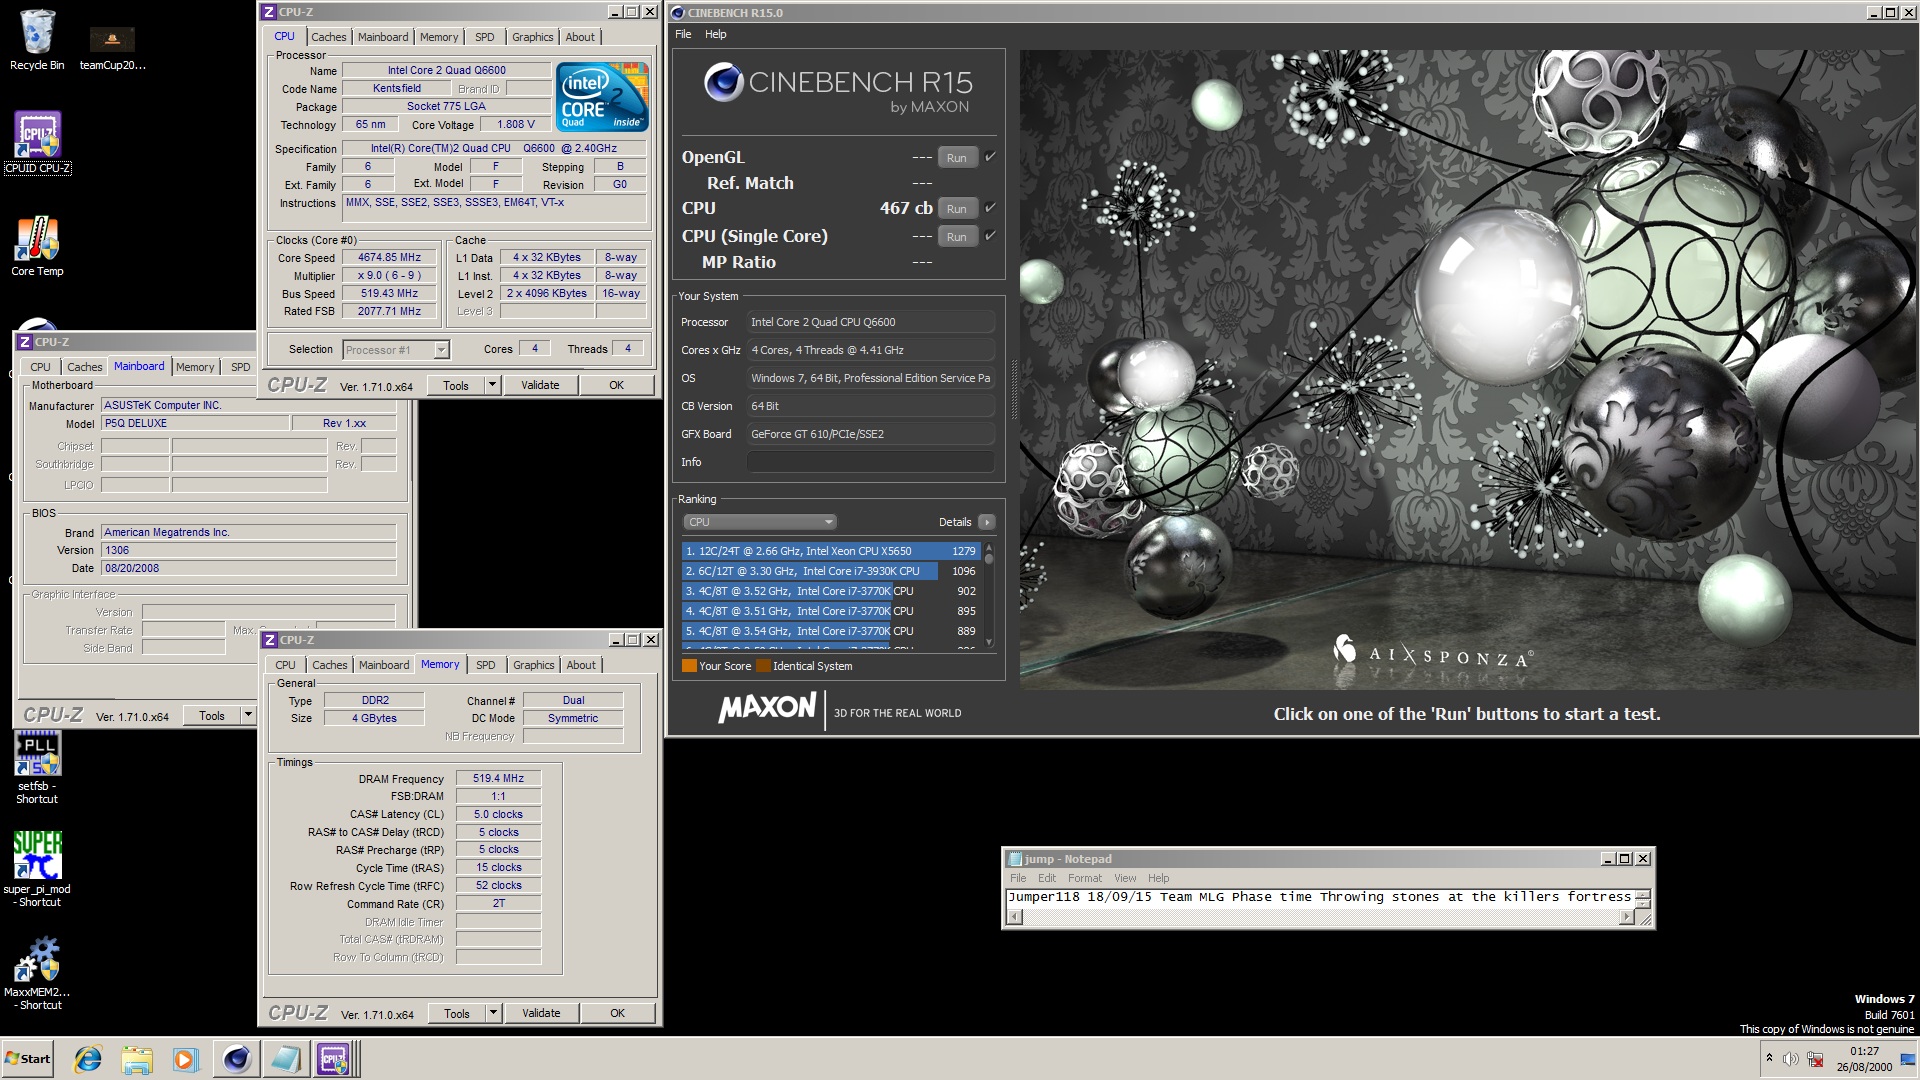The image size is (1920, 1080).
Task: Open the Recycle Bin desktop icon
Action: [x=37, y=40]
